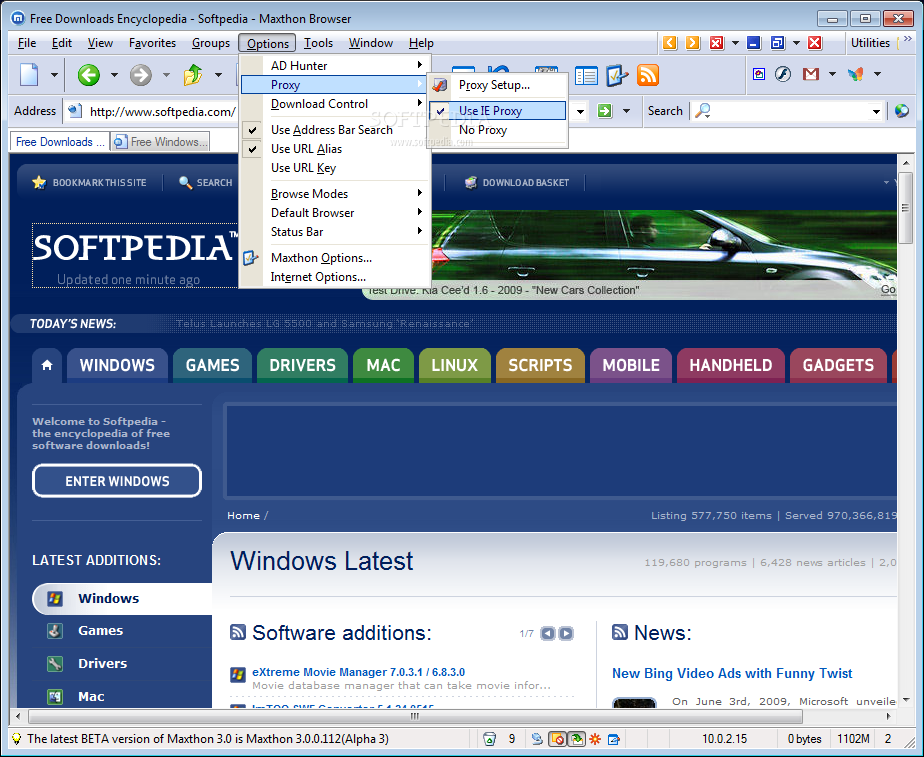Open the Favorites menu
Image resolution: width=924 pixels, height=757 pixels.
[x=152, y=43]
